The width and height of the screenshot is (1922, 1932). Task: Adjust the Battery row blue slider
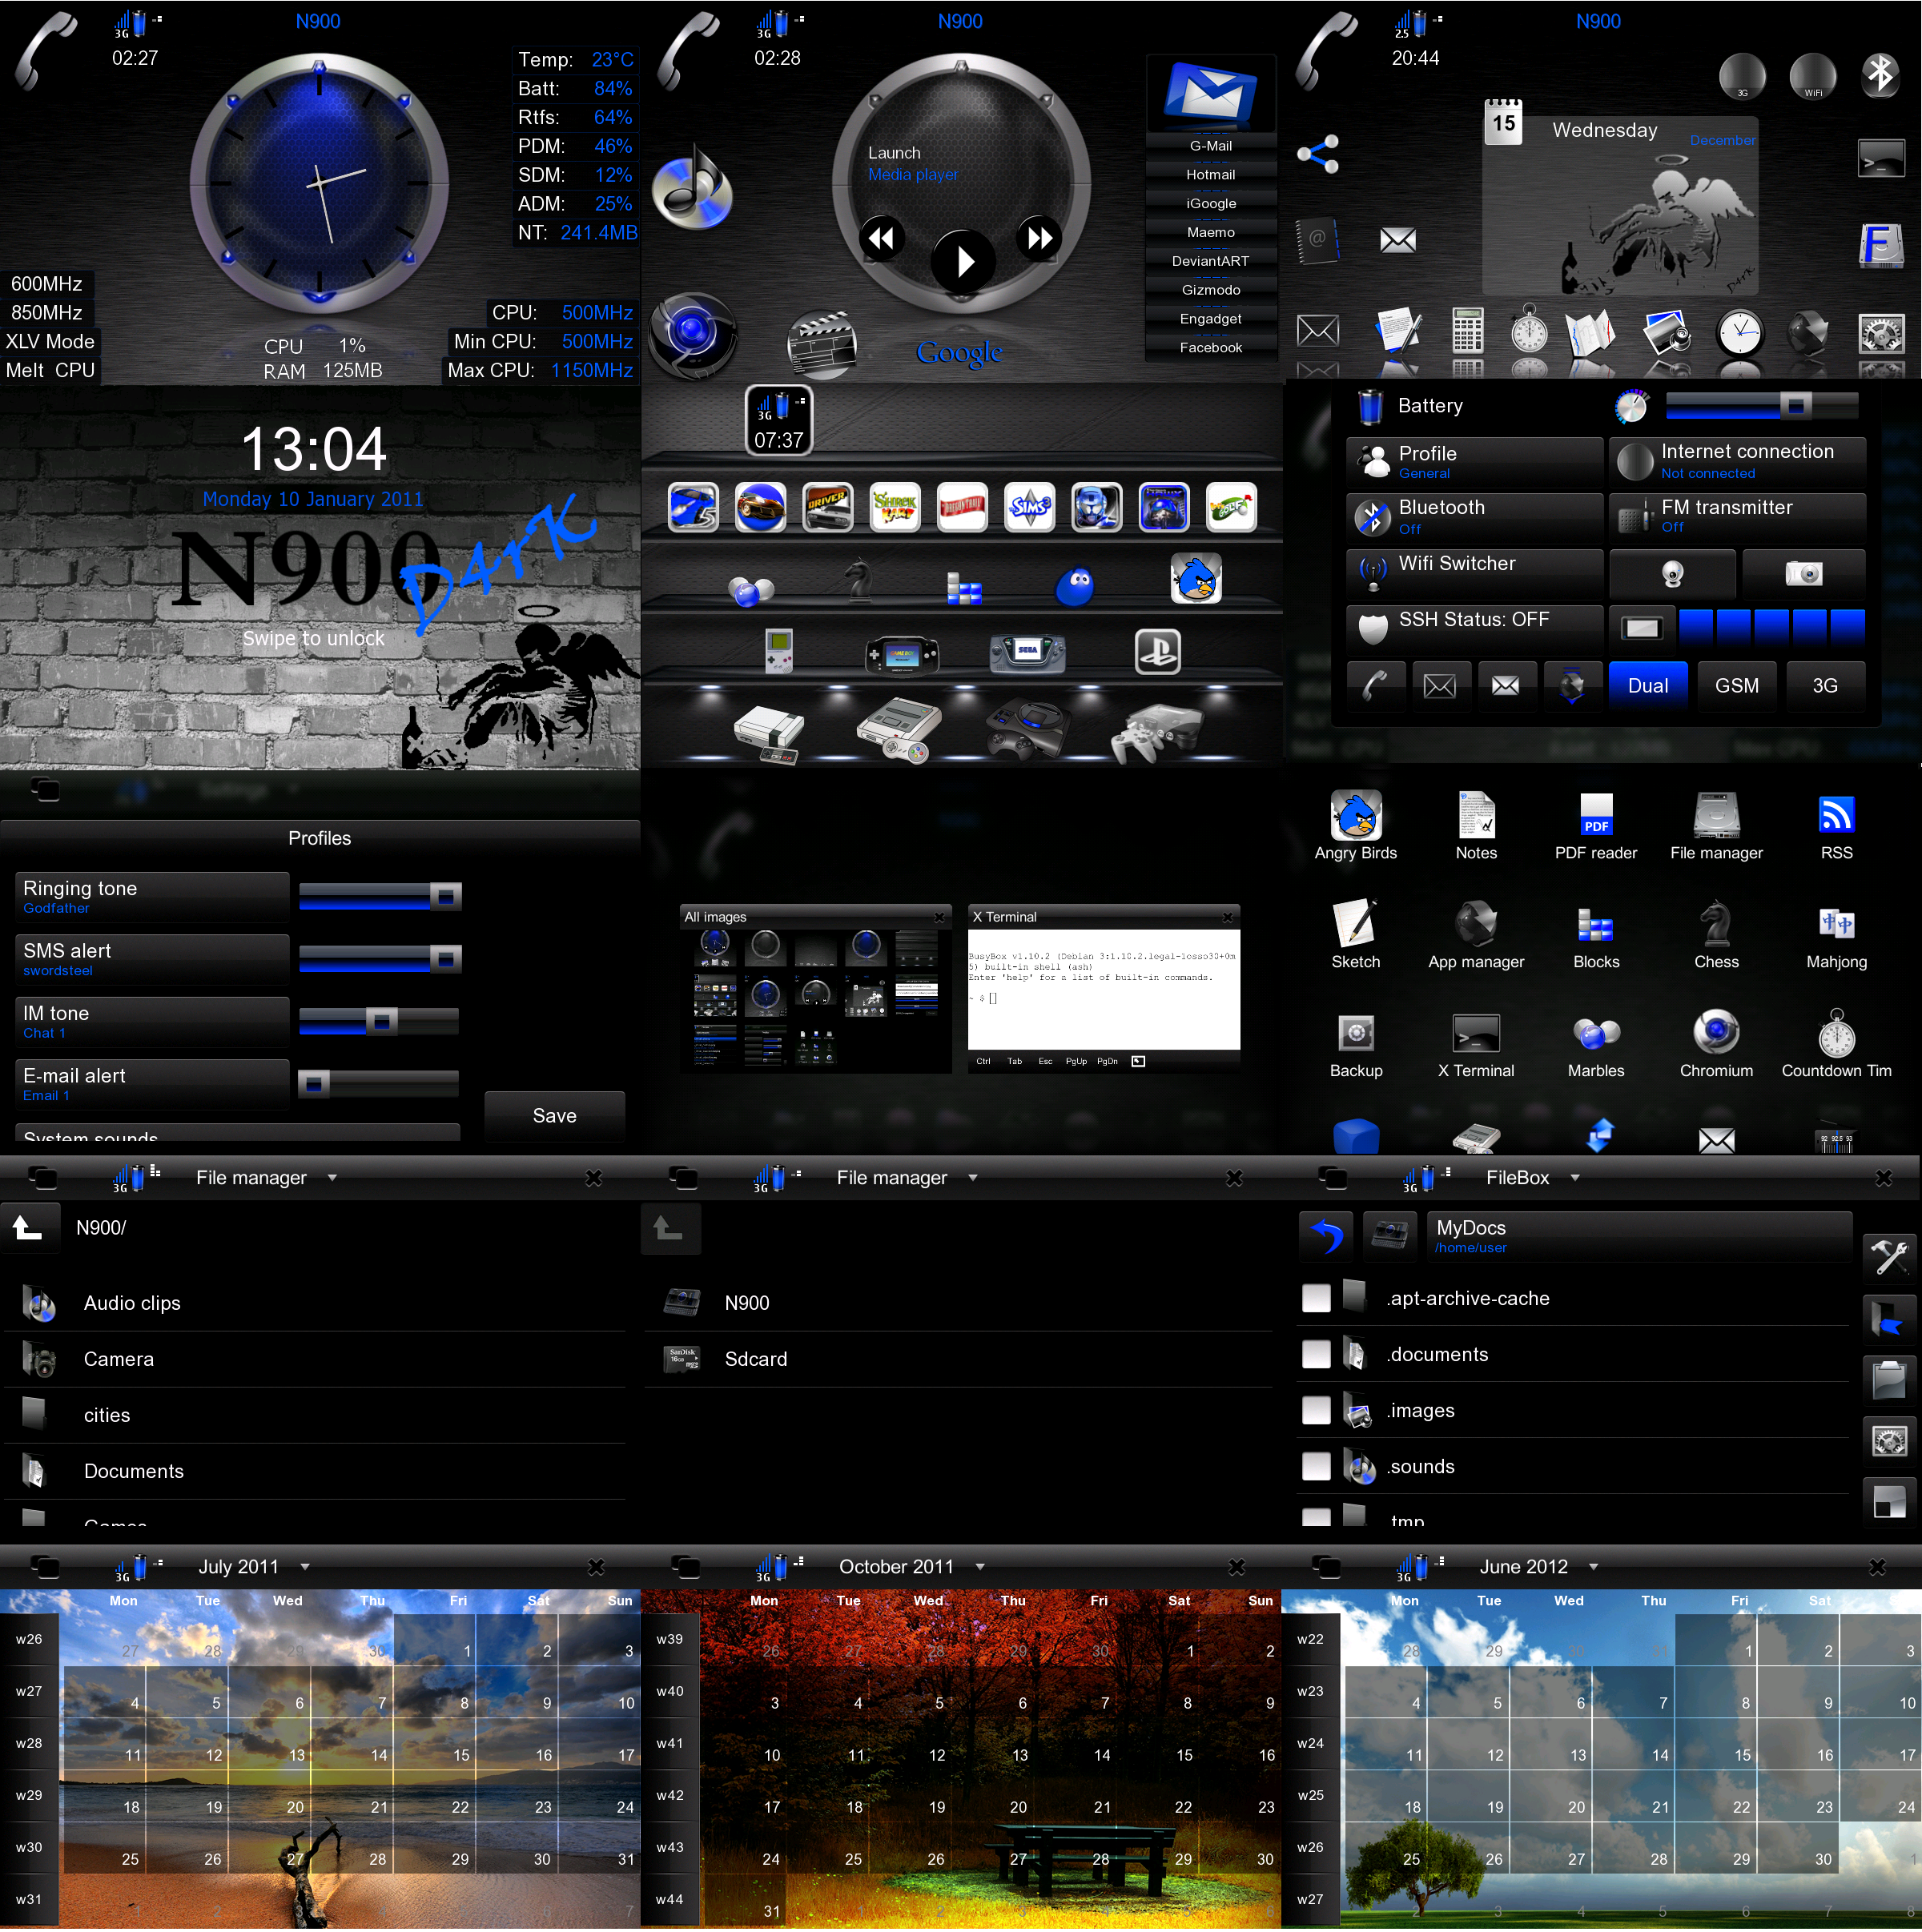[1762, 406]
